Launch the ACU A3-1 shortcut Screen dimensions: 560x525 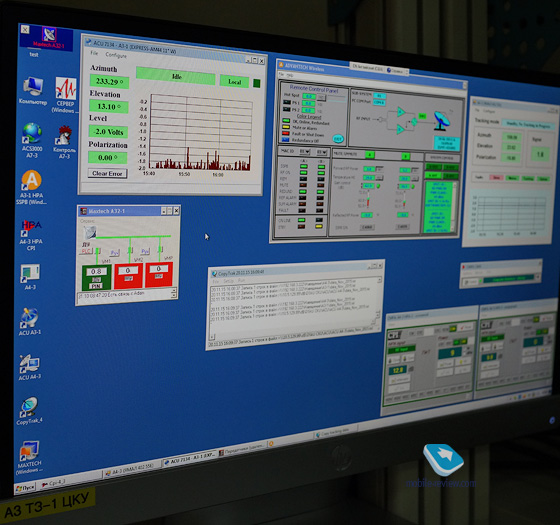pyautogui.click(x=30, y=321)
